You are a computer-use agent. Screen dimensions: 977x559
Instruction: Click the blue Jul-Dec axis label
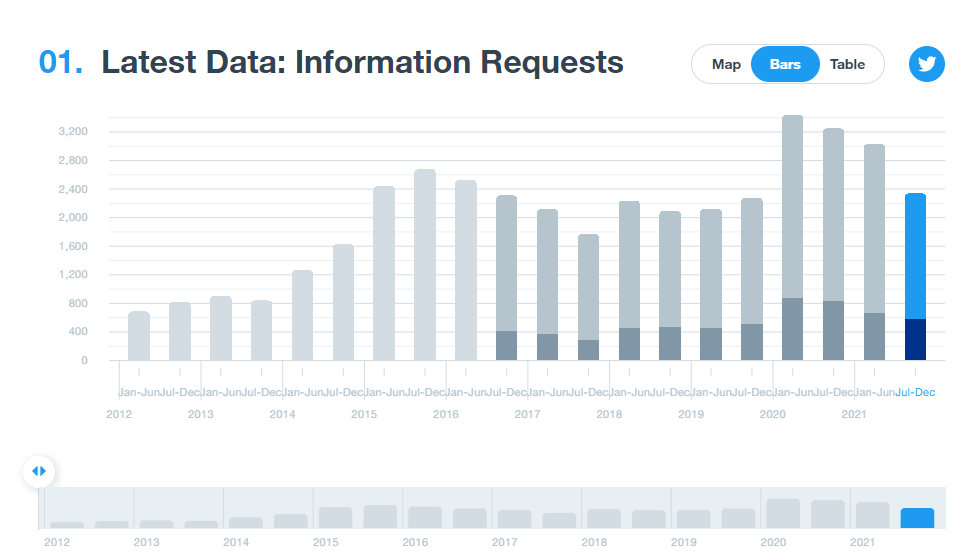[915, 392]
